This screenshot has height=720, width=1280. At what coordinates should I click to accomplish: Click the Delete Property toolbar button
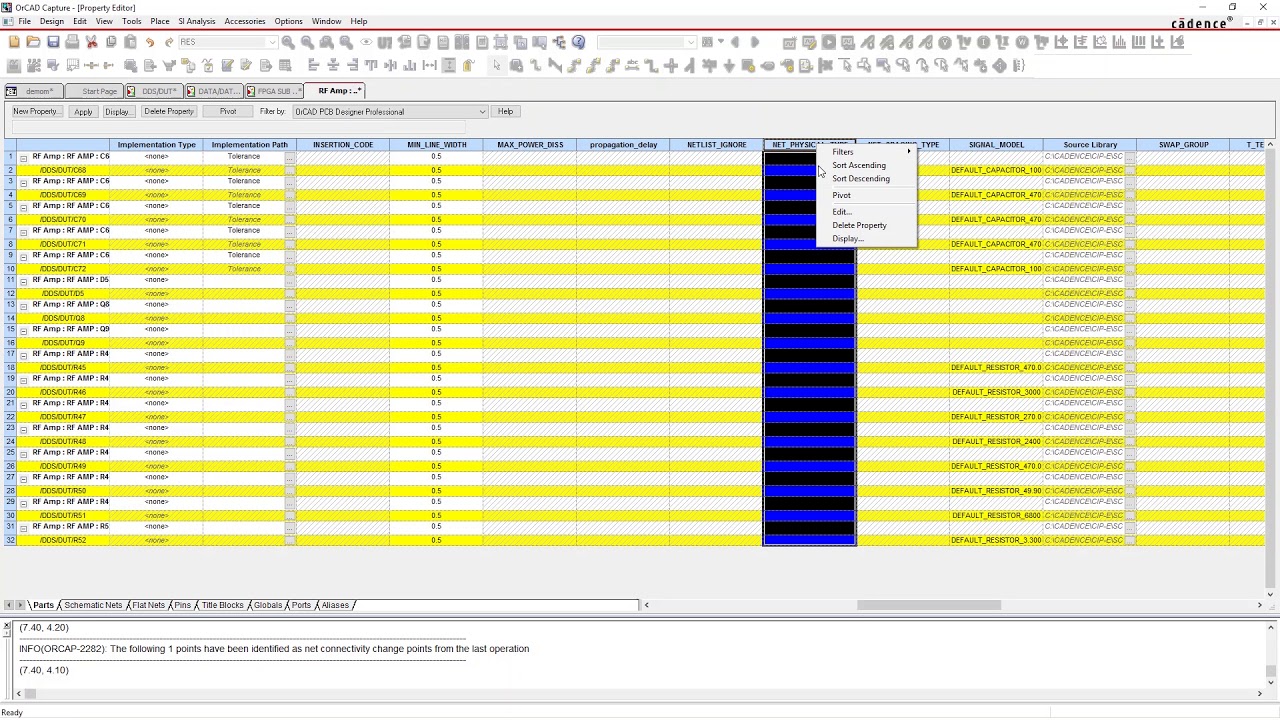pyautogui.click(x=168, y=112)
